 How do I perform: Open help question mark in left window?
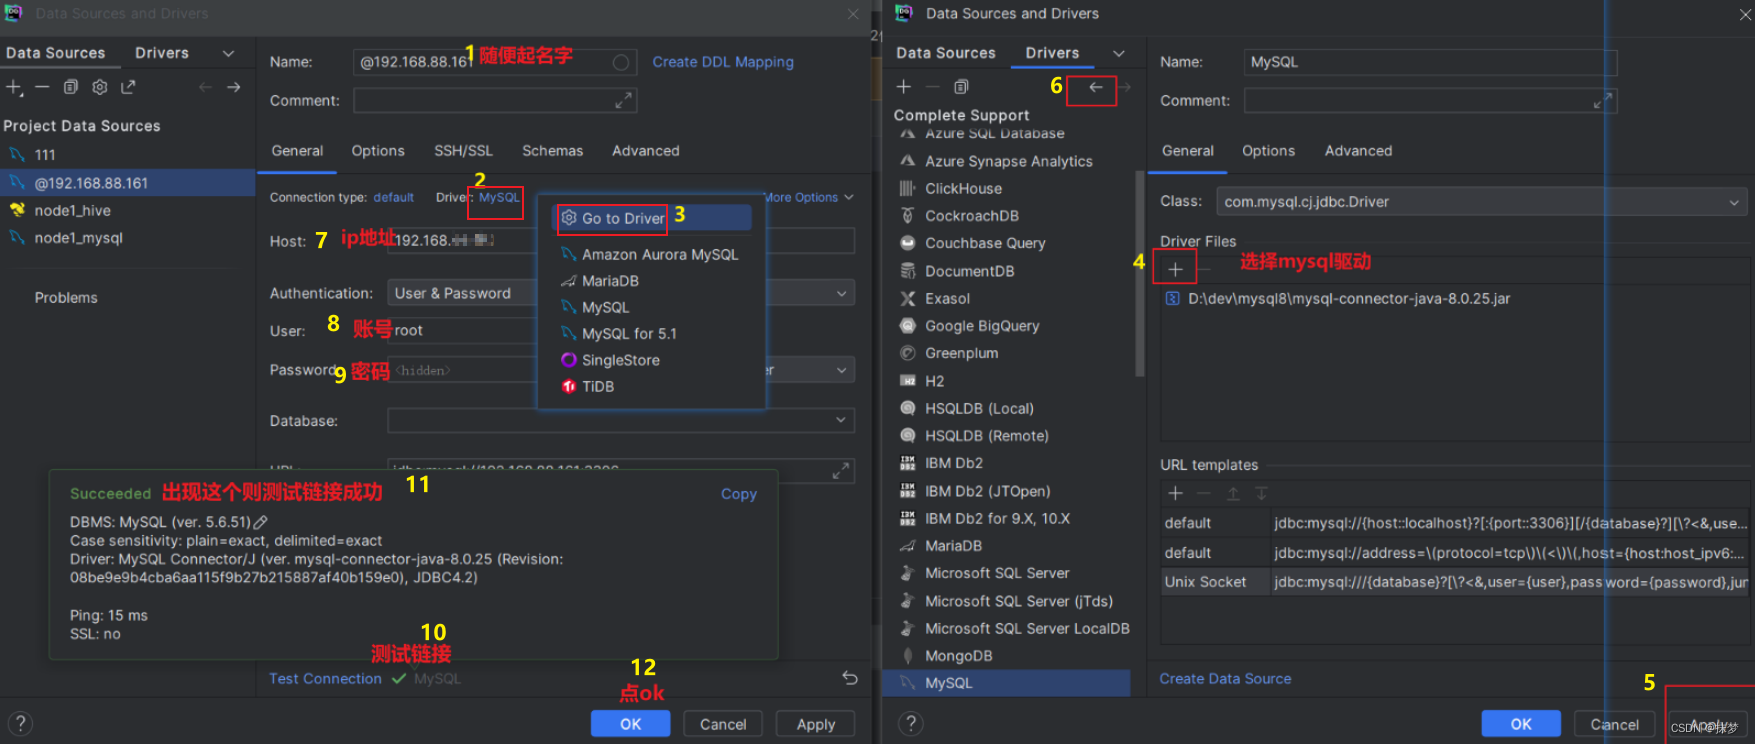point(20,723)
